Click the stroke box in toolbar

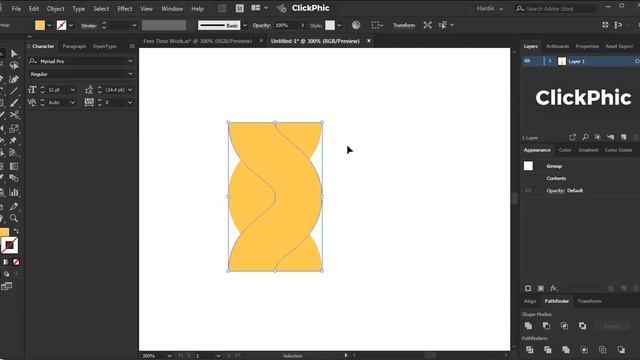click(x=9, y=245)
